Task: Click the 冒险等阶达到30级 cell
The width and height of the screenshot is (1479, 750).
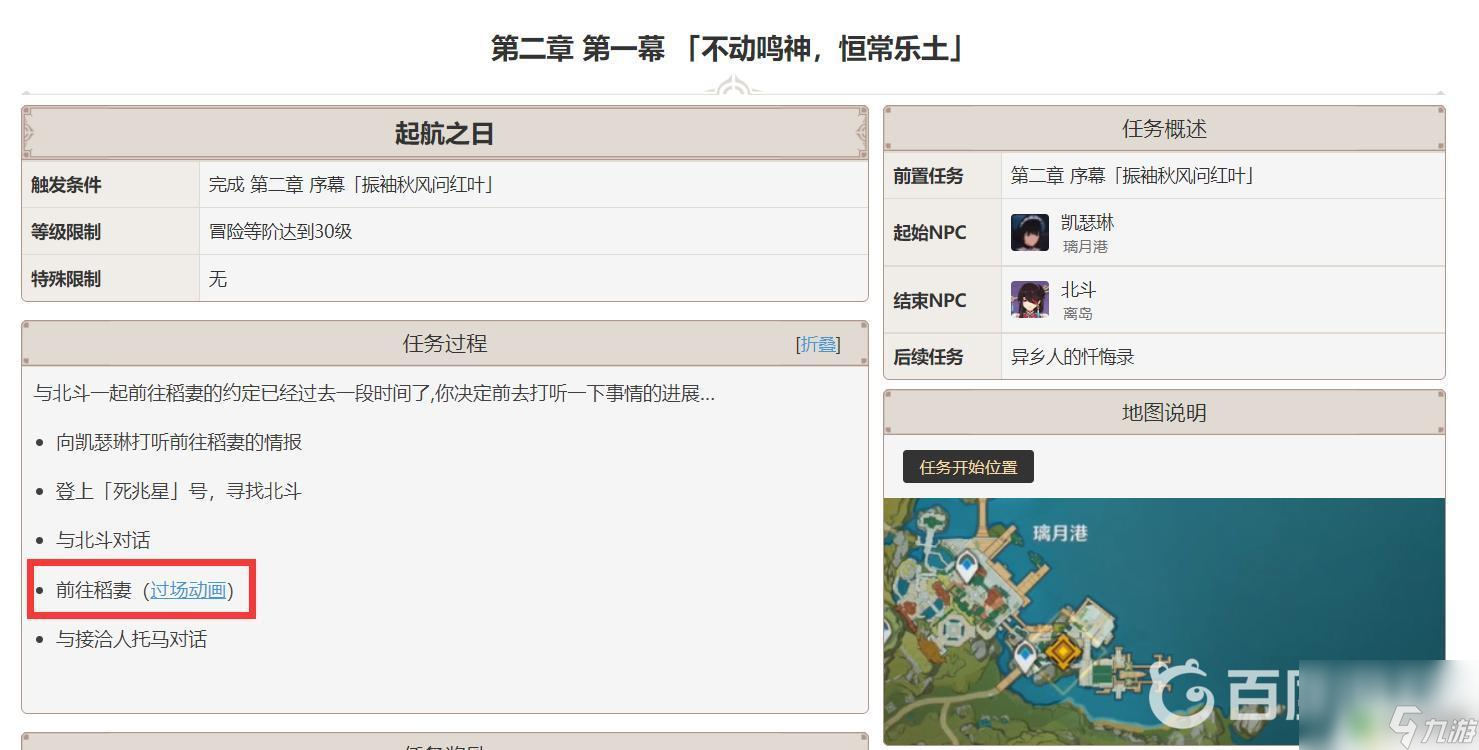Action: pos(533,231)
